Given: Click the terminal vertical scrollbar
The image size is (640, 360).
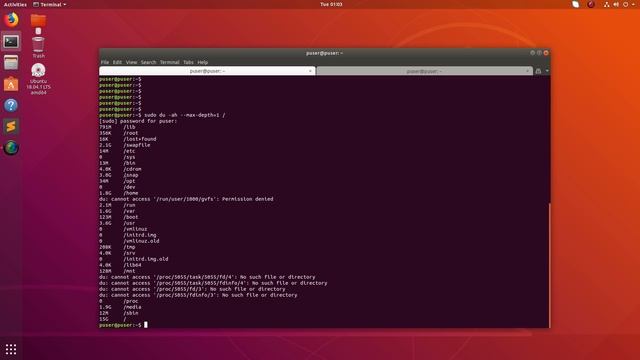Looking at the screenshot, I should [x=549, y=264].
